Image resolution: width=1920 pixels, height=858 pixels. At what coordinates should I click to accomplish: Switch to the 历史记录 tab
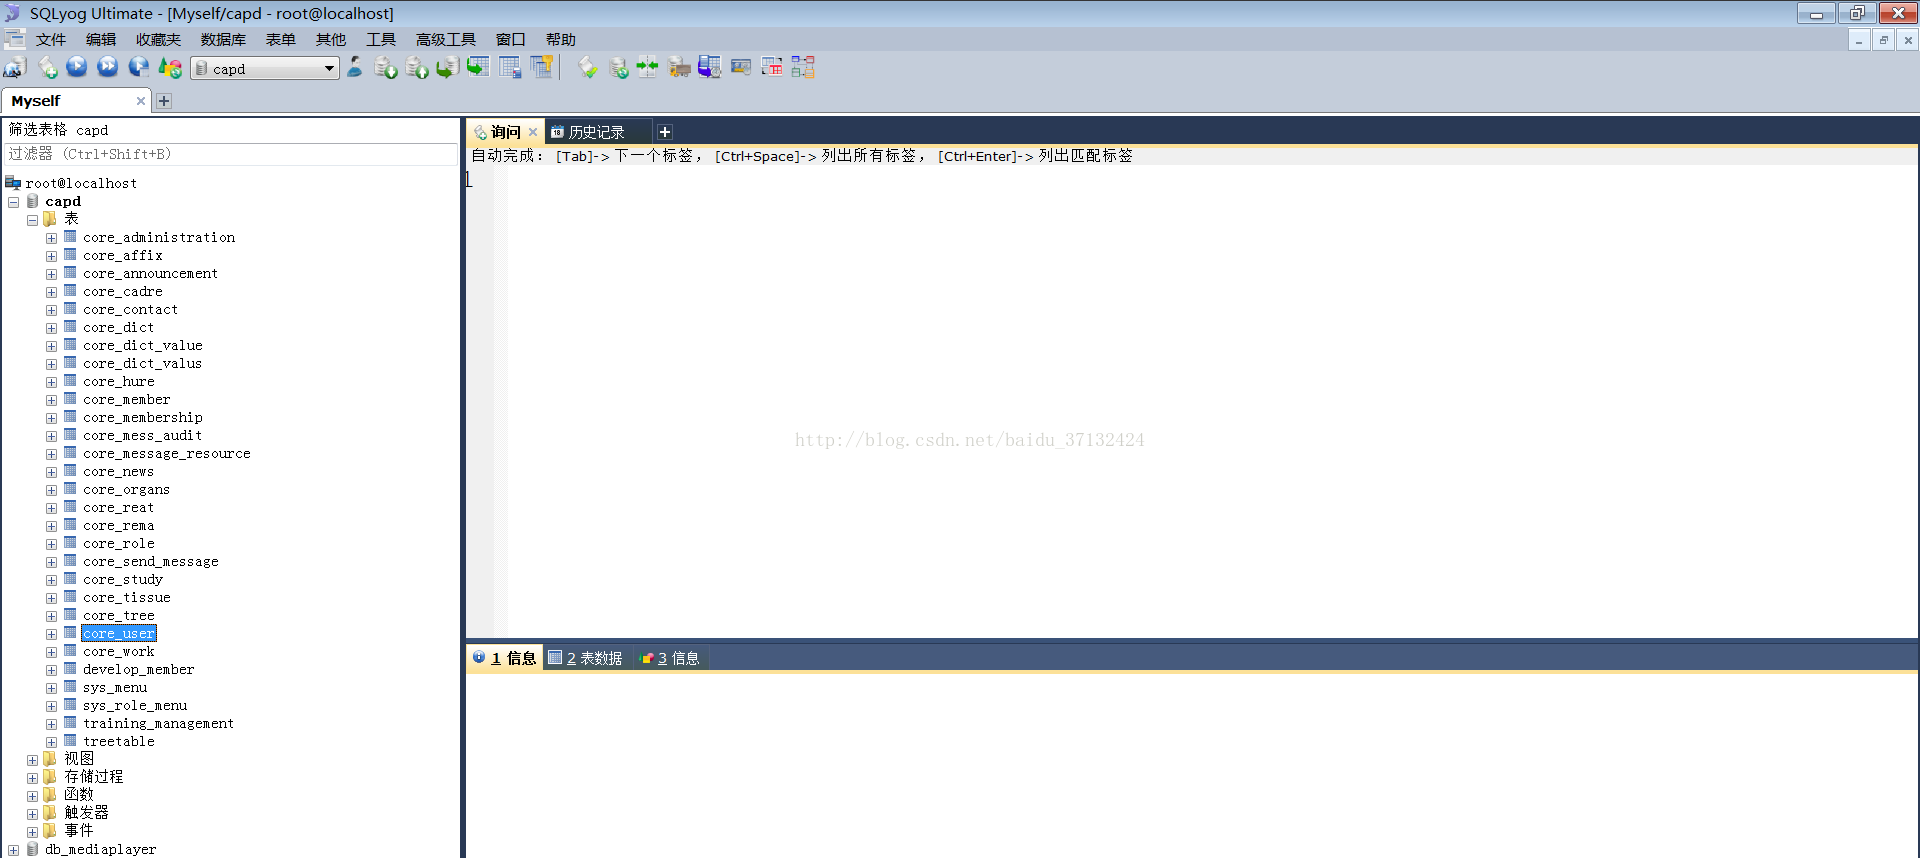point(596,132)
